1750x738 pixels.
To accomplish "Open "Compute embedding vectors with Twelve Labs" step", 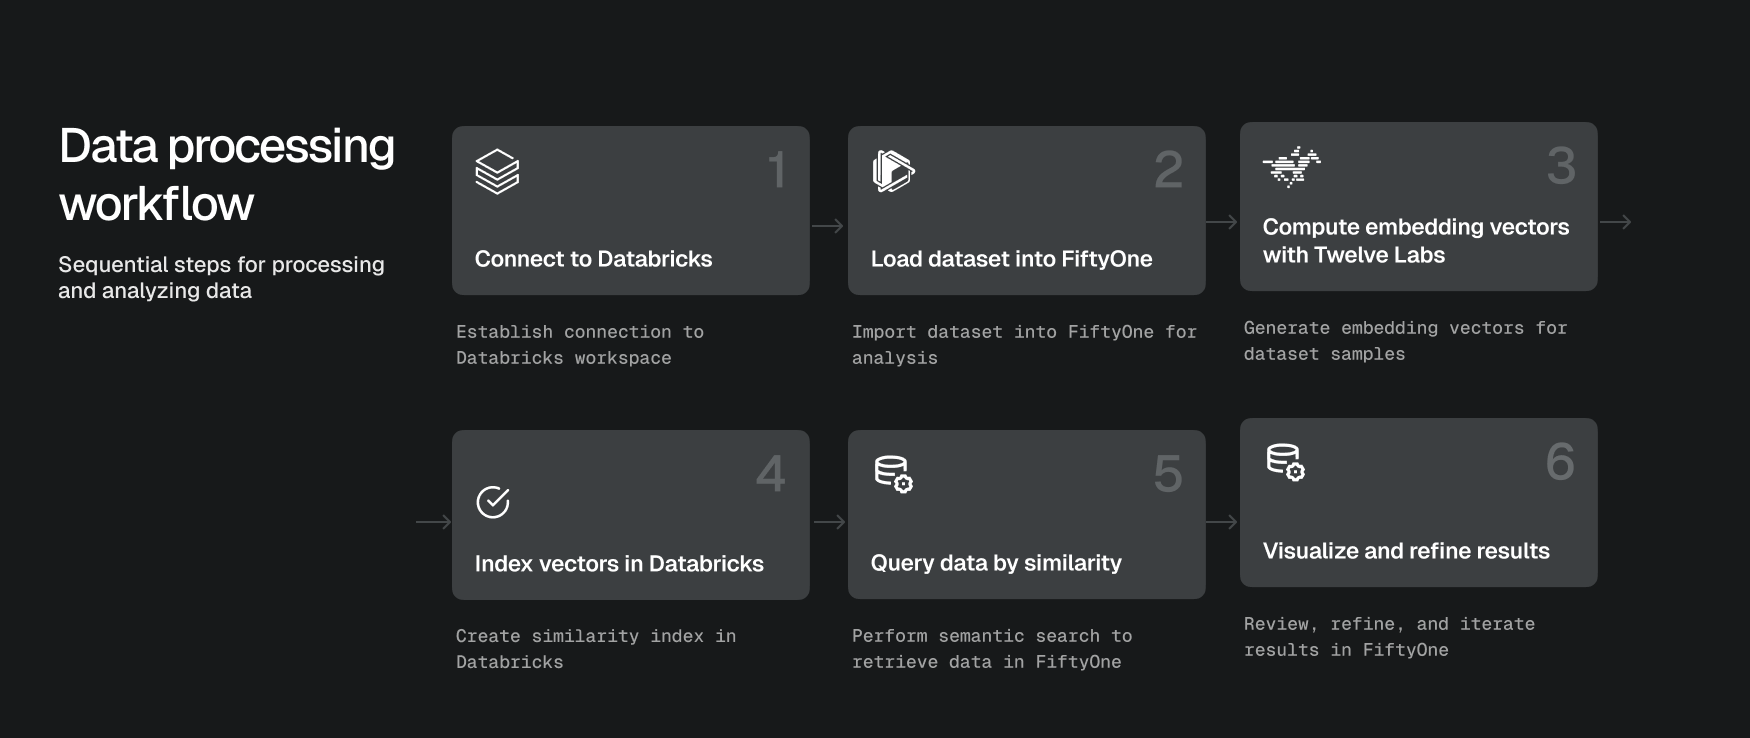I will pyautogui.click(x=1415, y=241).
